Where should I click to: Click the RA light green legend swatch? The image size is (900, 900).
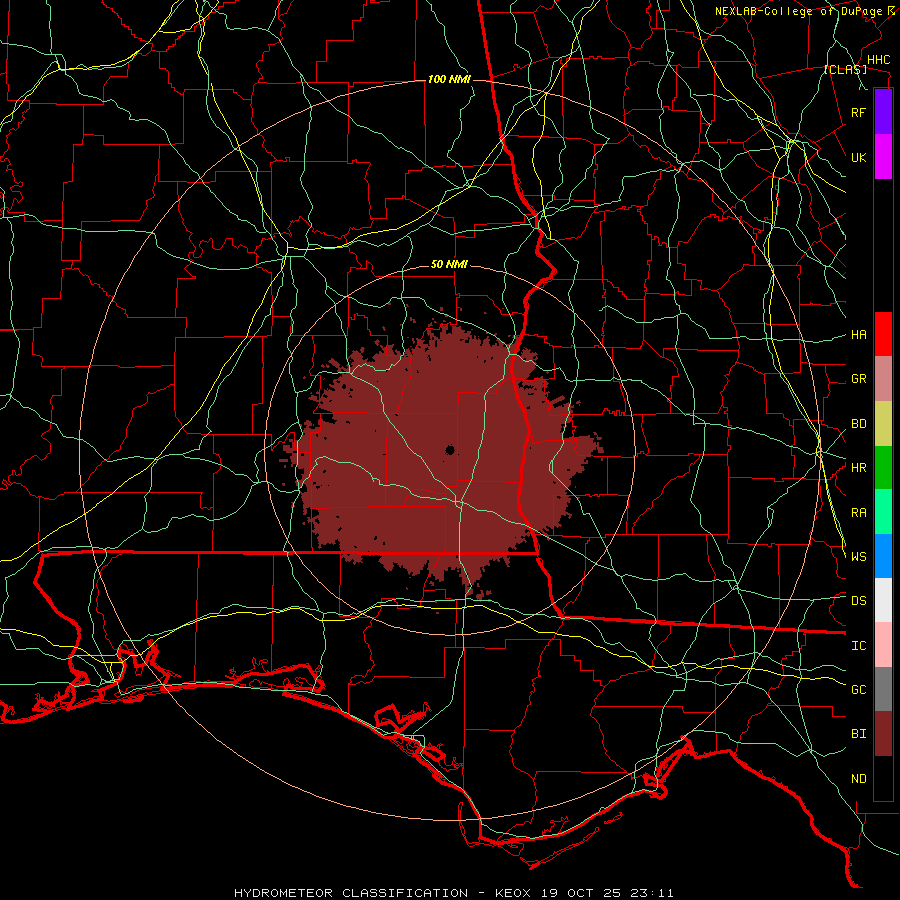coord(883,511)
